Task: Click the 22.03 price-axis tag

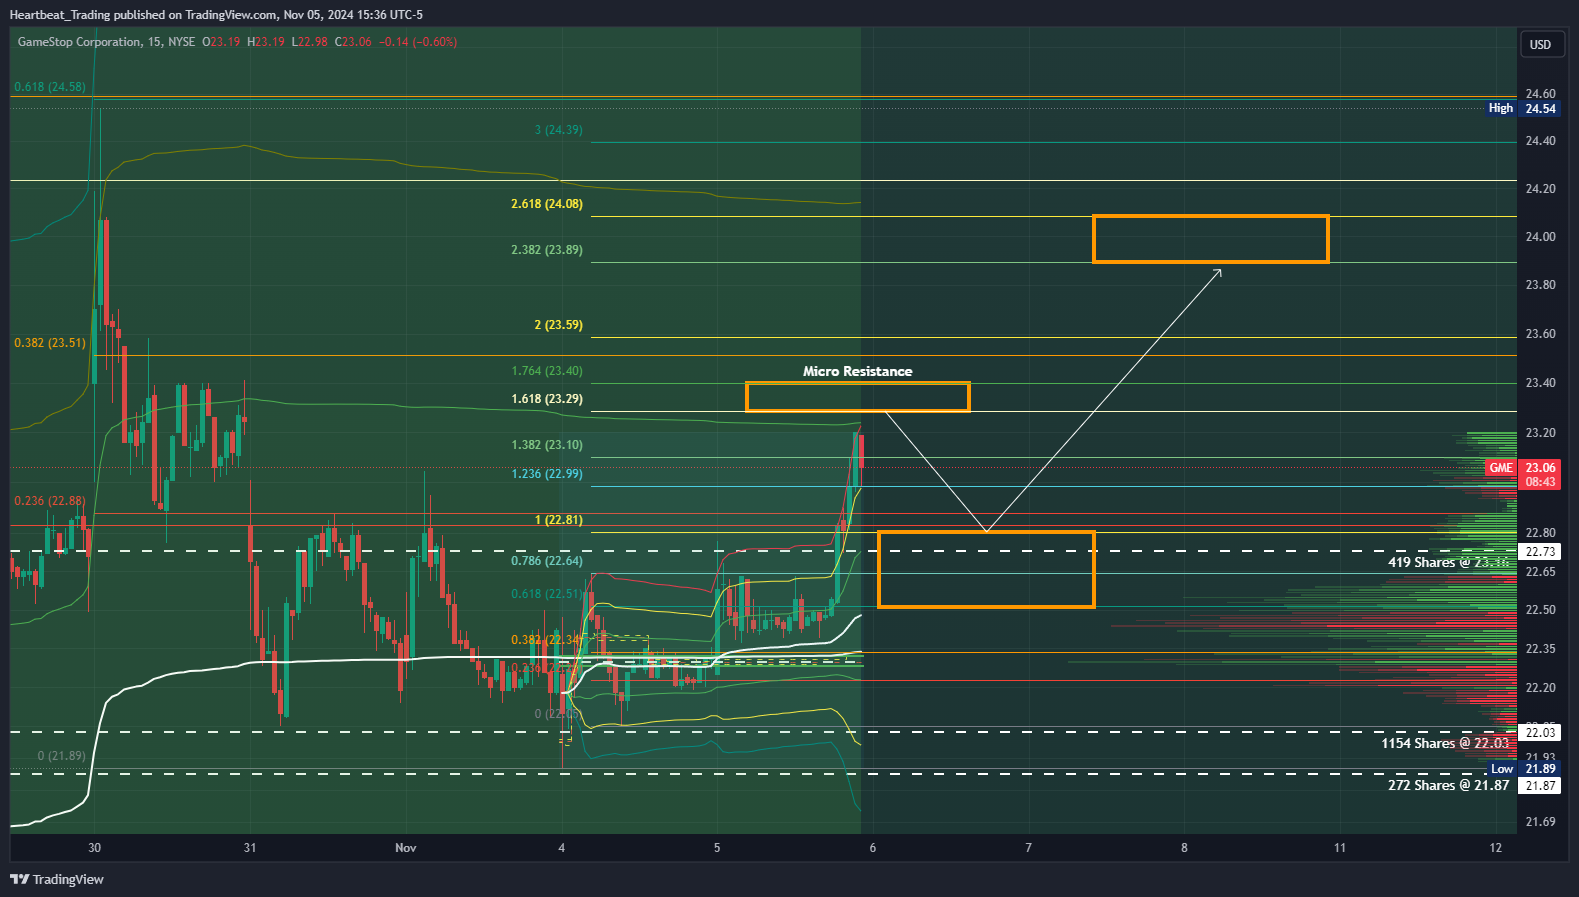Action: click(x=1540, y=733)
